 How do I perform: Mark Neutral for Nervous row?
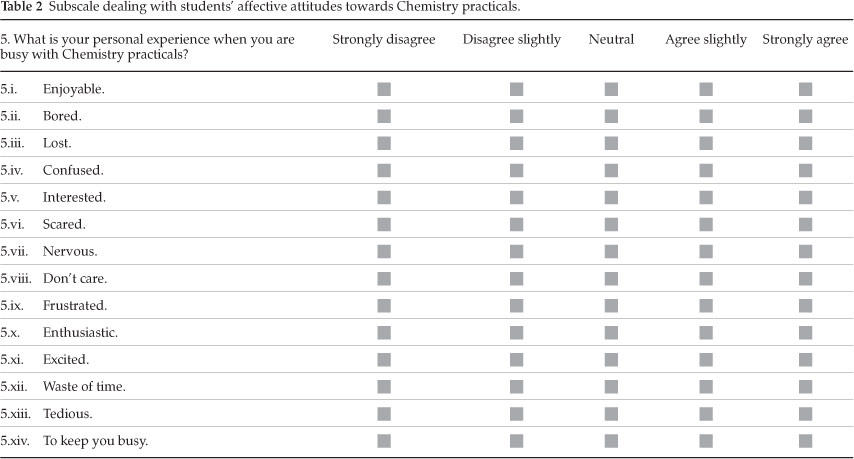611,251
